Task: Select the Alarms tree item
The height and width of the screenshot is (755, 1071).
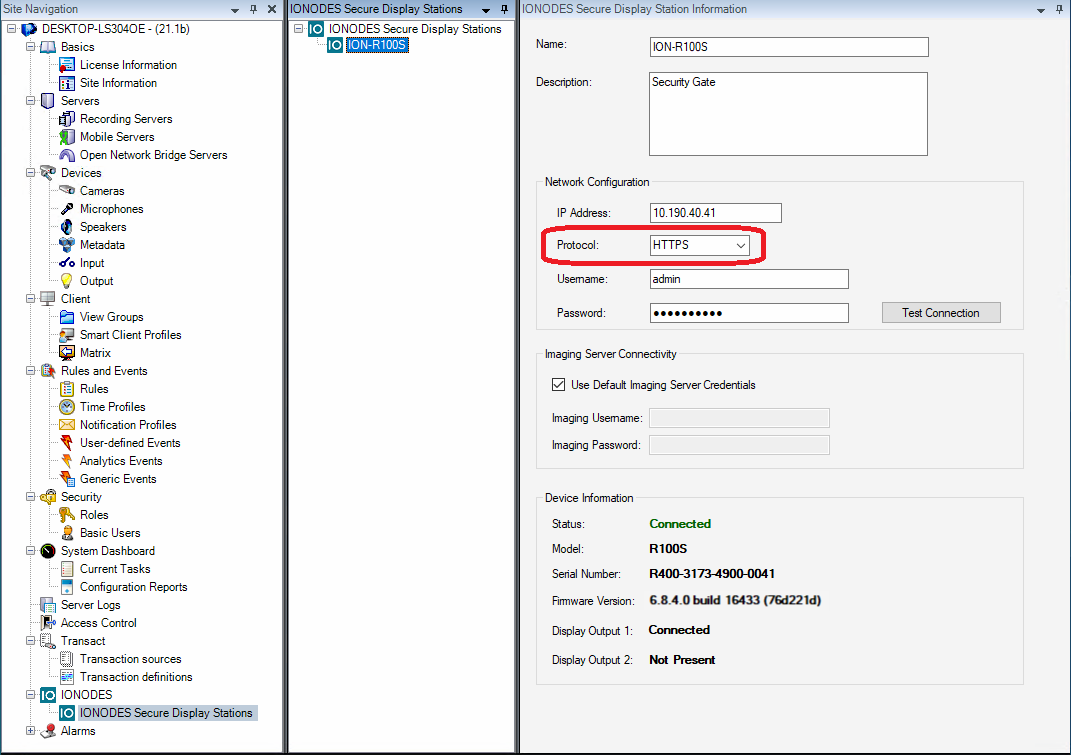Action: (78, 730)
